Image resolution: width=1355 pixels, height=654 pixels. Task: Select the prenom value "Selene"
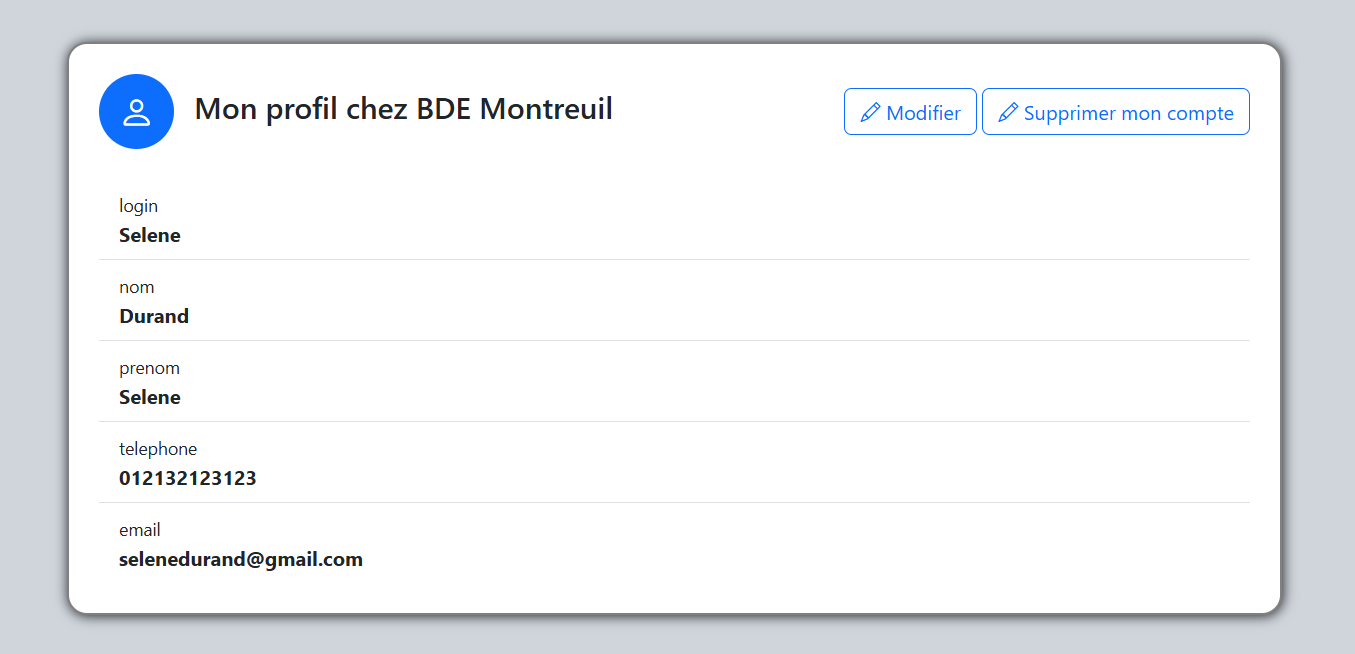(150, 398)
